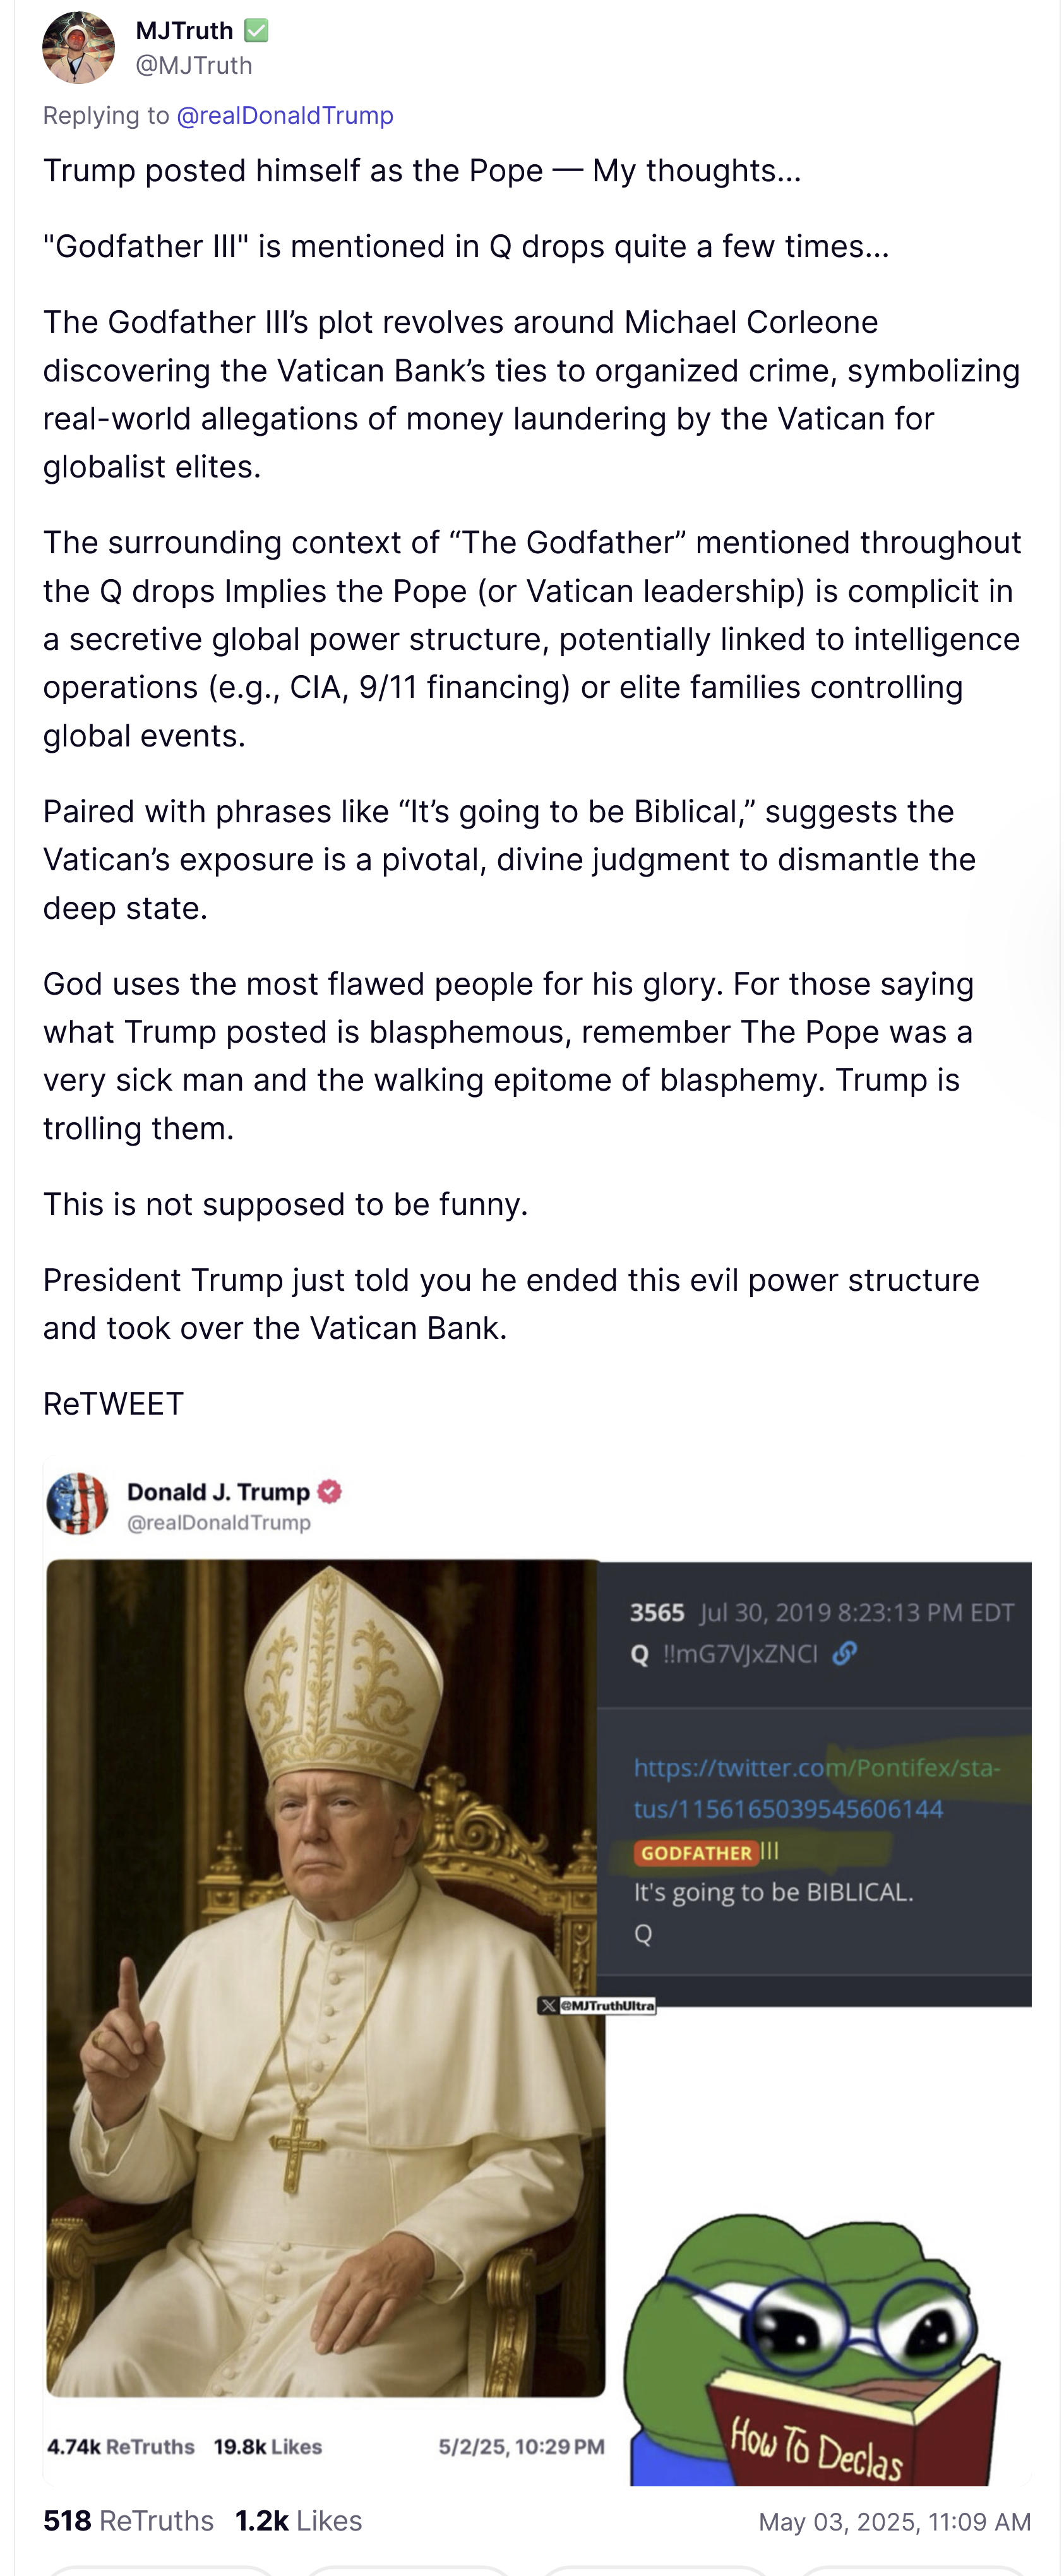Open MJTruth's profile avatar
Viewport: 1064px width, 2576px height.
pyautogui.click(x=78, y=47)
